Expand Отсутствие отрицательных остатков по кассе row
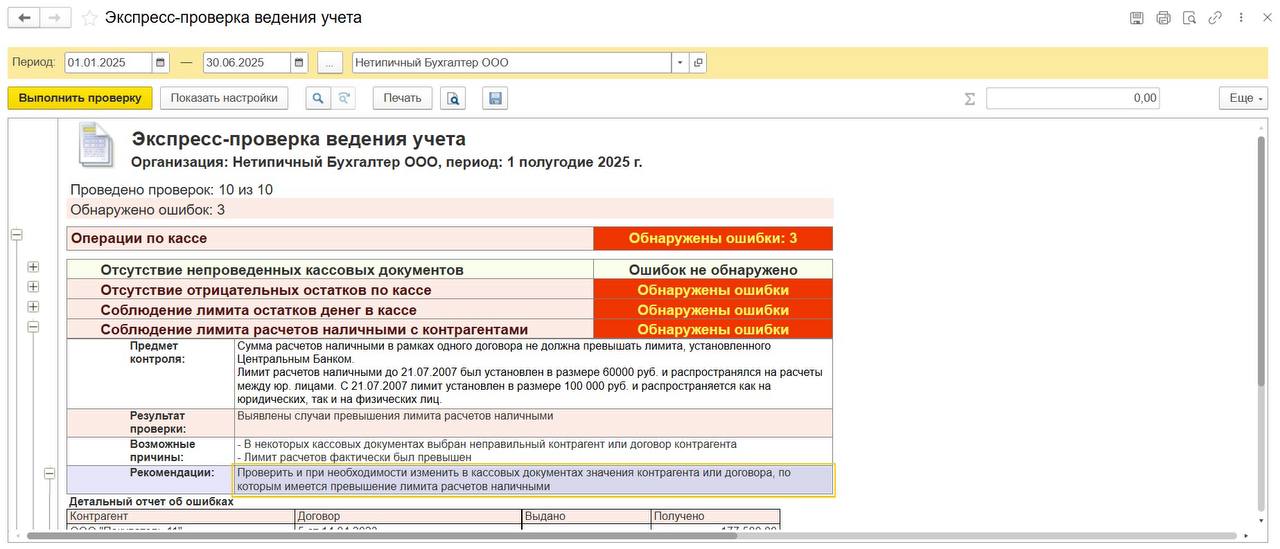This screenshot has height=549, width=1280. [33, 287]
